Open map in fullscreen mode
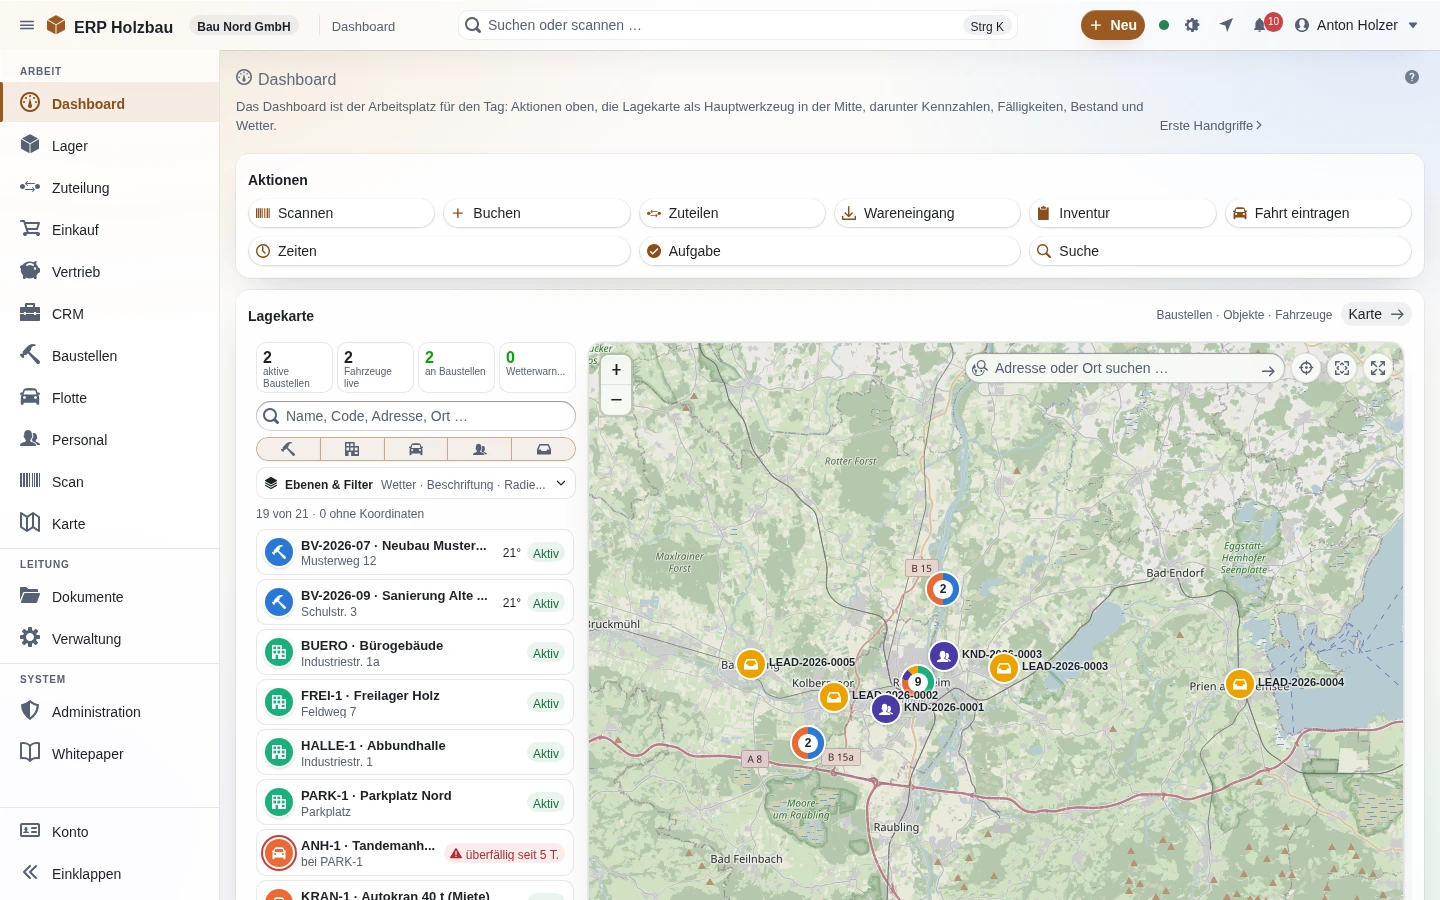The height and width of the screenshot is (900, 1440). pos(1378,368)
